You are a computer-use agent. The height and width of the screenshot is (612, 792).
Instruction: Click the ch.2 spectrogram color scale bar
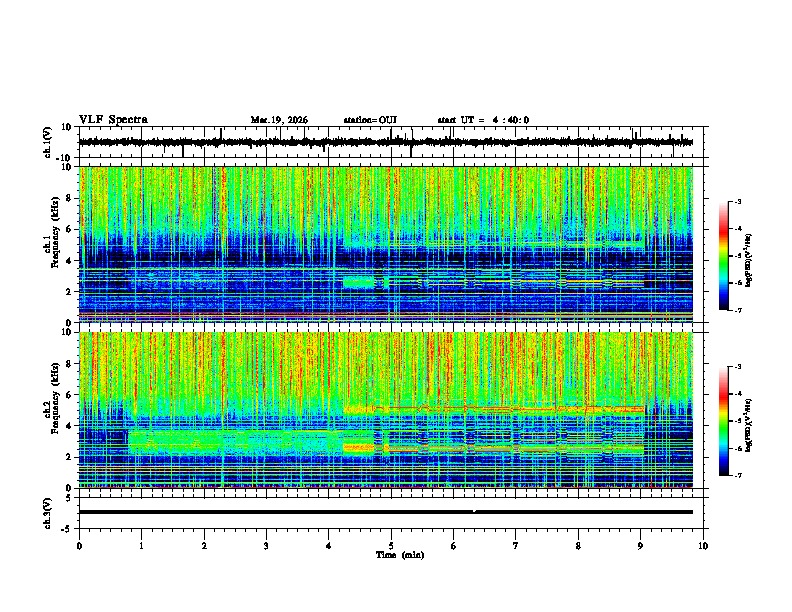pyautogui.click(x=723, y=421)
